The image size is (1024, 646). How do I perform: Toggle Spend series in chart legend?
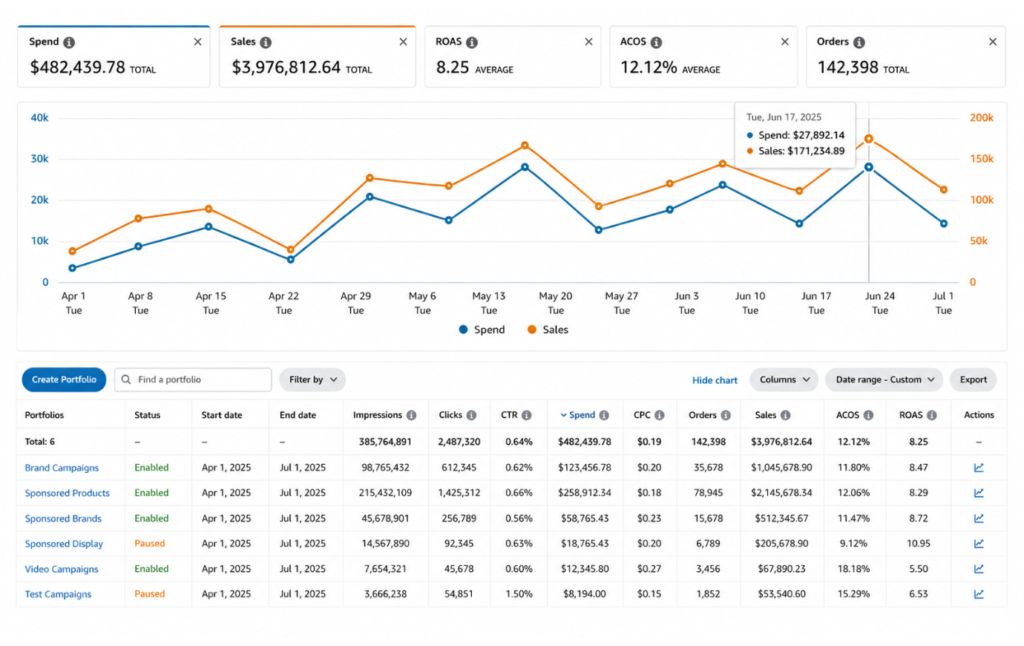pos(482,330)
